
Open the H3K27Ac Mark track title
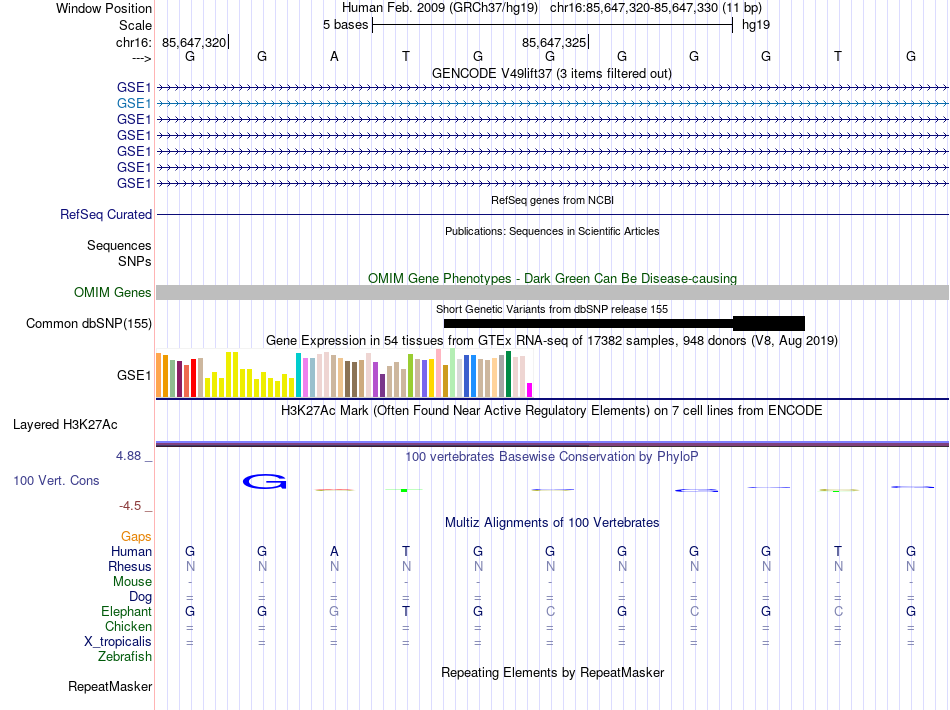coord(552,411)
